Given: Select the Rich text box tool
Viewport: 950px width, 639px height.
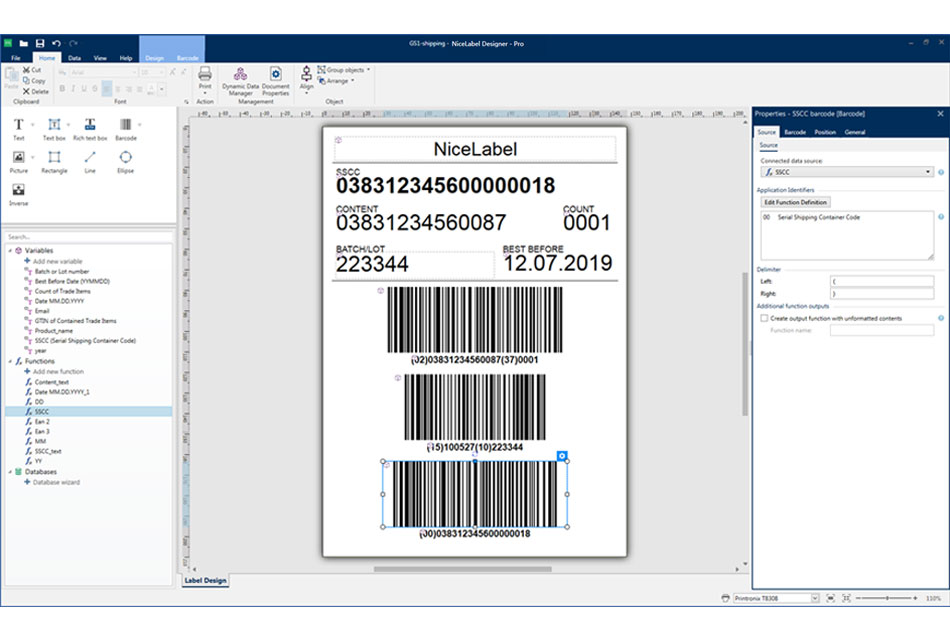Looking at the screenshot, I should (90, 129).
